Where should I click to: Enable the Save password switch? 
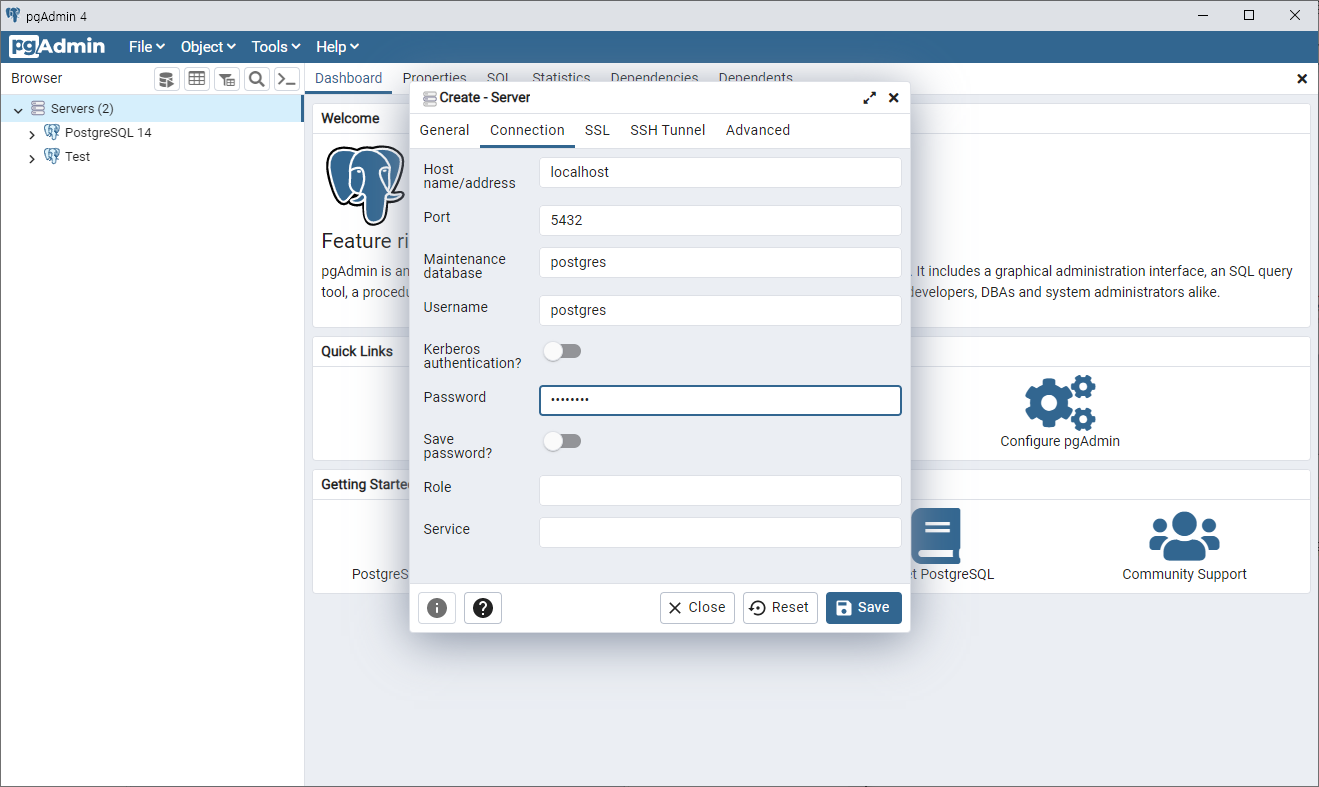pos(562,441)
